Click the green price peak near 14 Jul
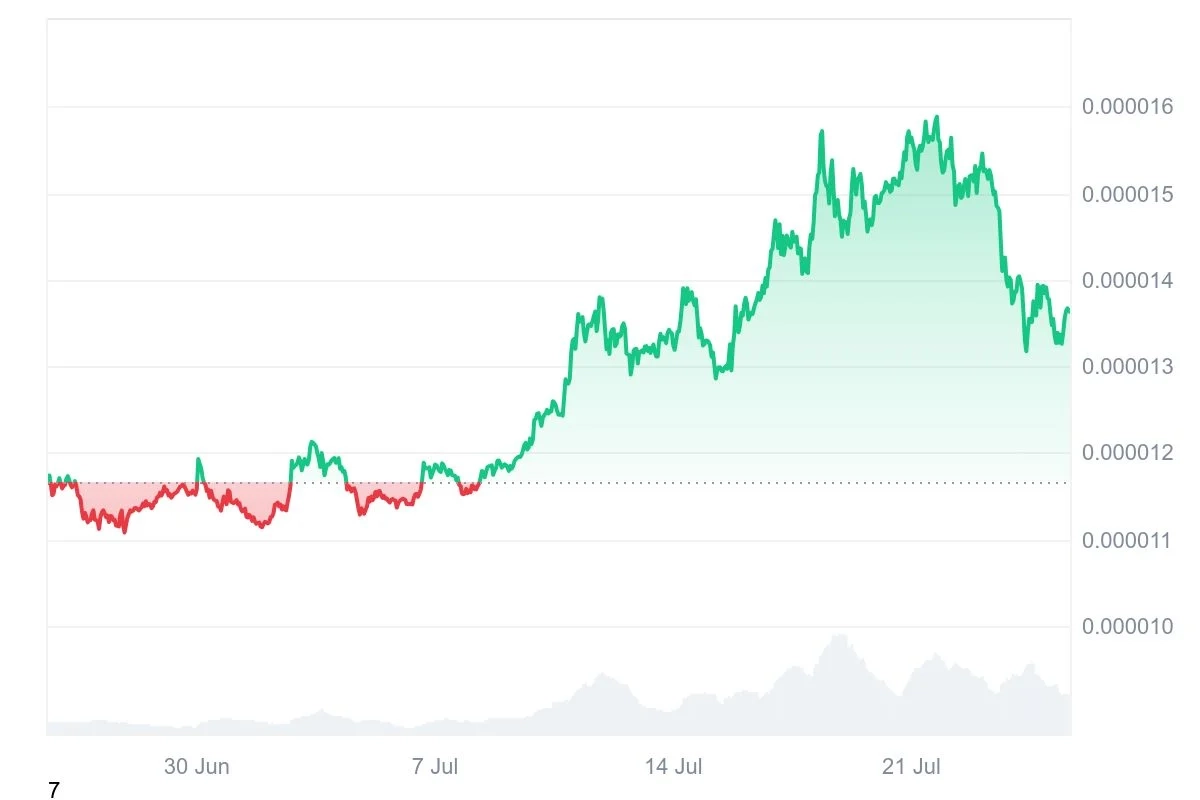Screen dimensions: 1200x800 point(685,290)
